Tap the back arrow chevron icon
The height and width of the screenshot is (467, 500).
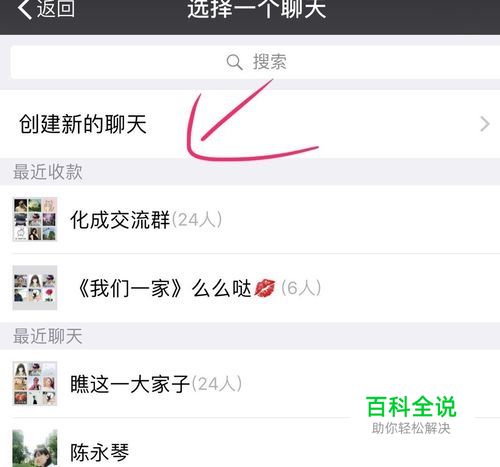click(x=24, y=8)
